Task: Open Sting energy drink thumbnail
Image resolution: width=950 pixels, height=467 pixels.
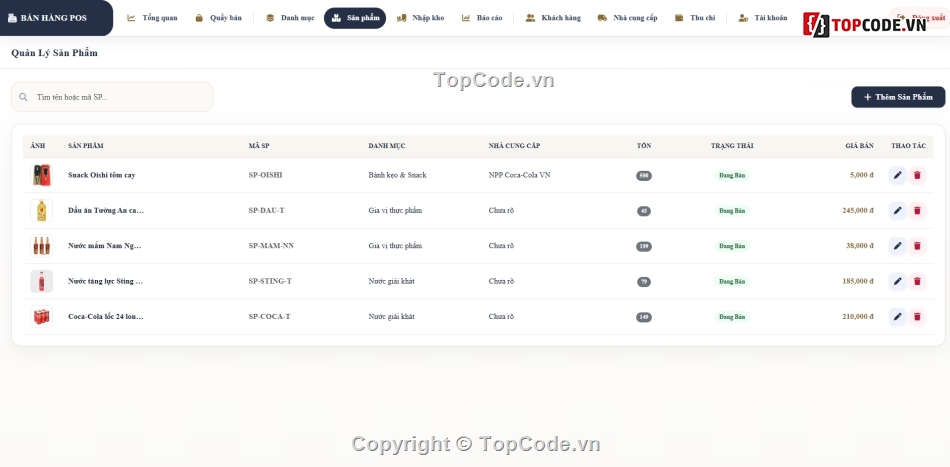Action: pyautogui.click(x=42, y=282)
